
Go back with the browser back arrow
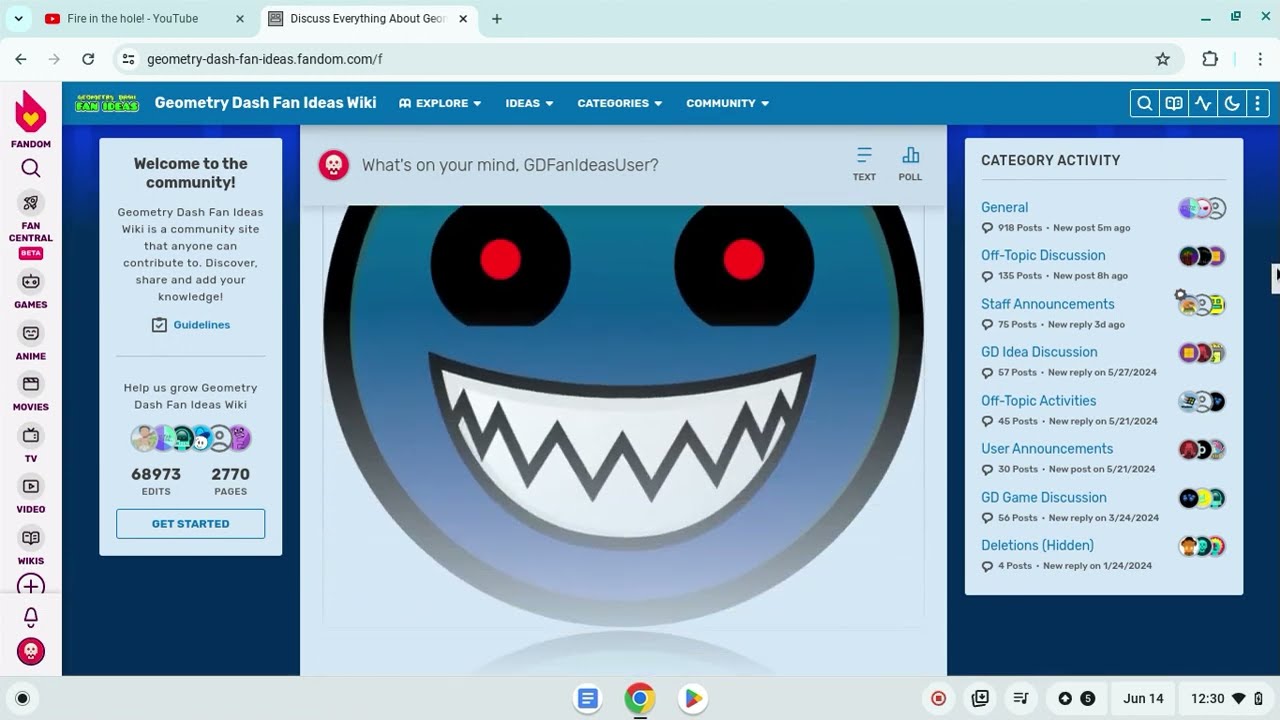(21, 59)
